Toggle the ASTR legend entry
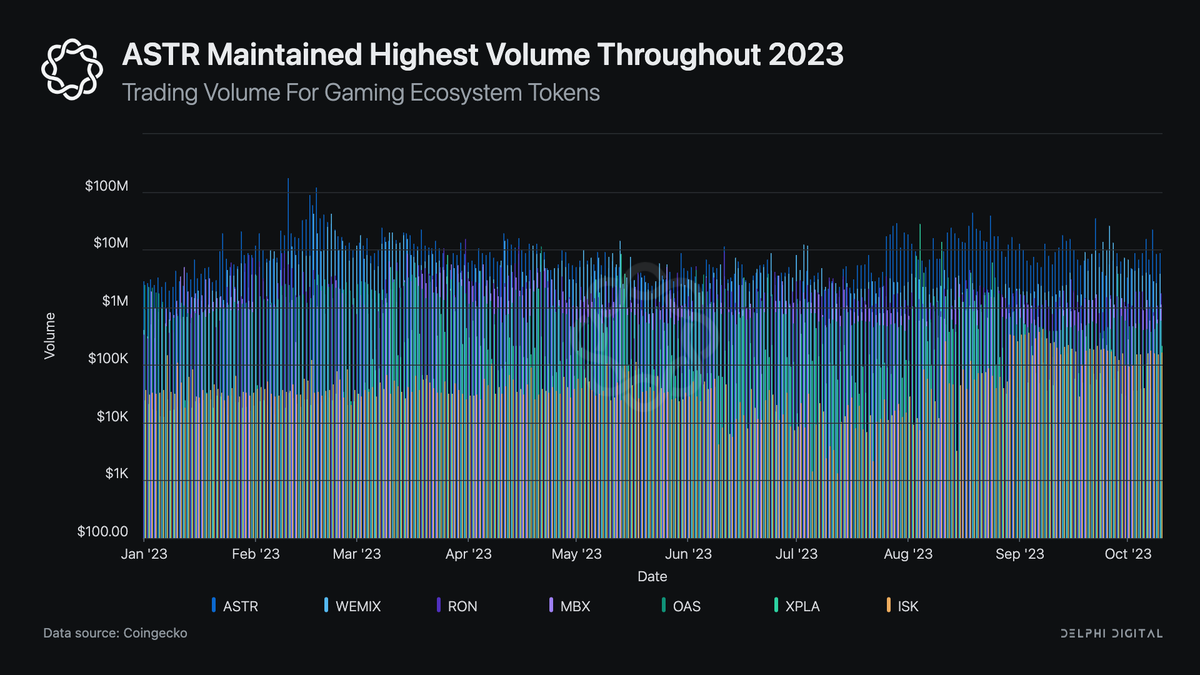Screen dimensions: 1200x675 tap(234, 606)
